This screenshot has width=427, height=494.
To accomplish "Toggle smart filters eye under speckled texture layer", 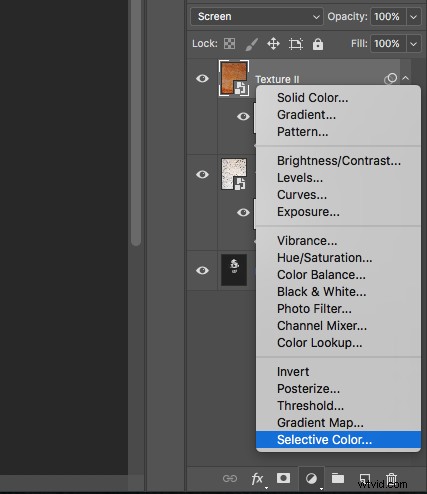I will [243, 212].
